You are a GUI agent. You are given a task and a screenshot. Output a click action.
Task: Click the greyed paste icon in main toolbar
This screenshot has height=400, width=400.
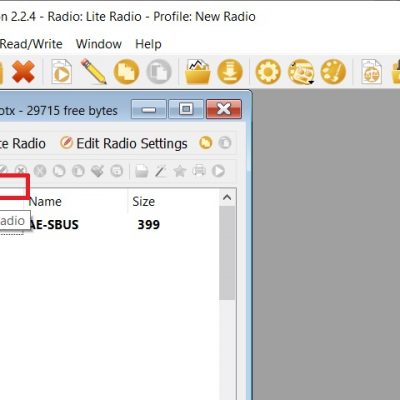(159, 72)
